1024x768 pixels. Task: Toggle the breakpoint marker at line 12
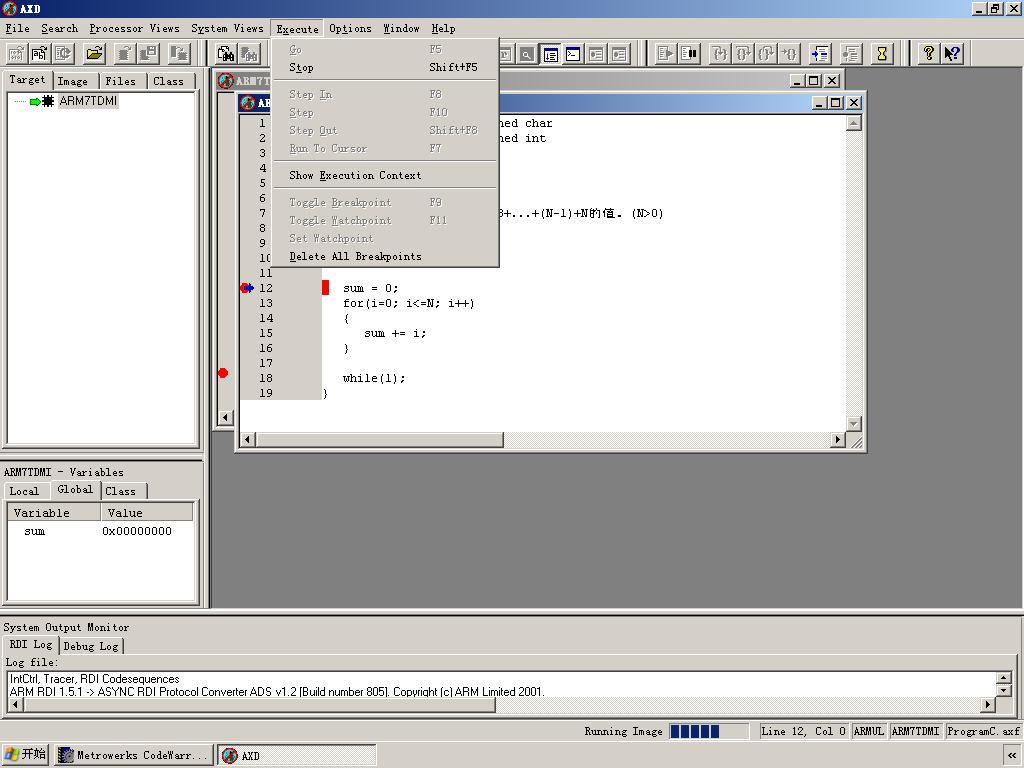(x=247, y=288)
